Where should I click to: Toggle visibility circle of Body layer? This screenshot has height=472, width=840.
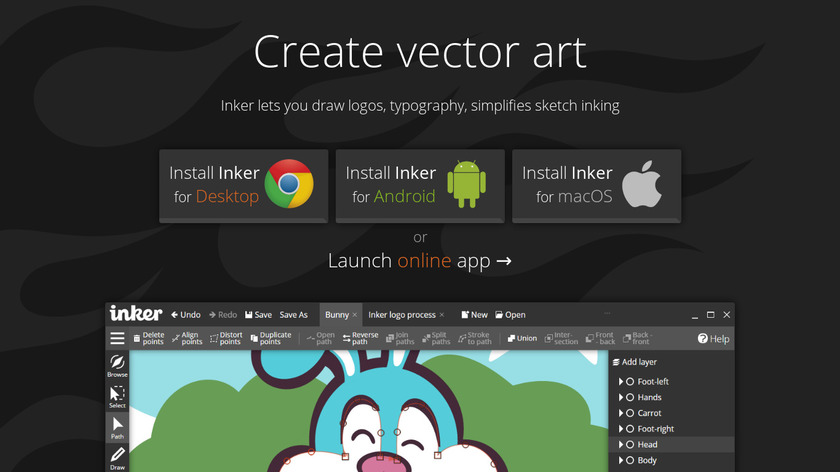[x=630, y=460]
